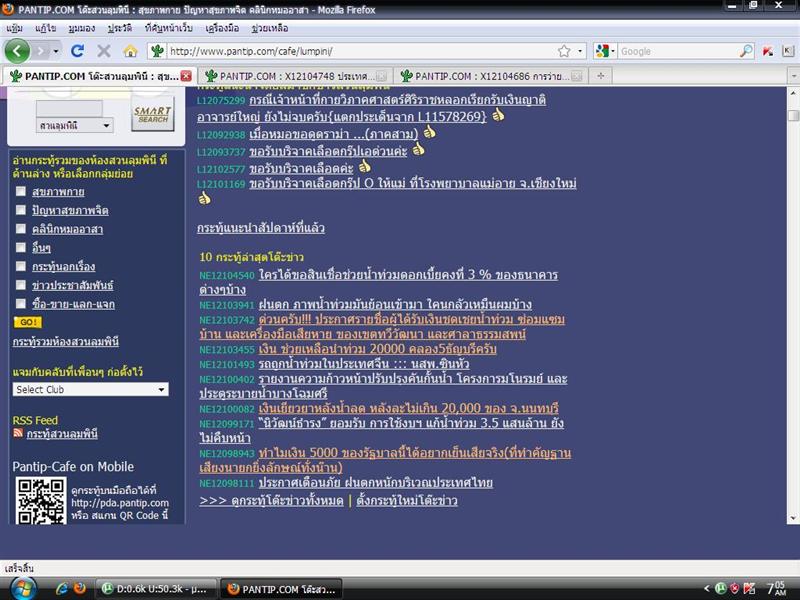Screen dimensions: 800x600
Task: Click the yellow GO! button
Action: click(x=28, y=322)
